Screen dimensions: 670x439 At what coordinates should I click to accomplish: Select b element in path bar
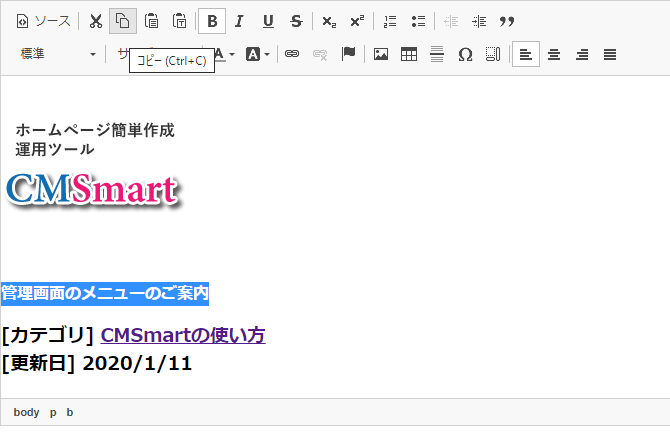[70, 412]
